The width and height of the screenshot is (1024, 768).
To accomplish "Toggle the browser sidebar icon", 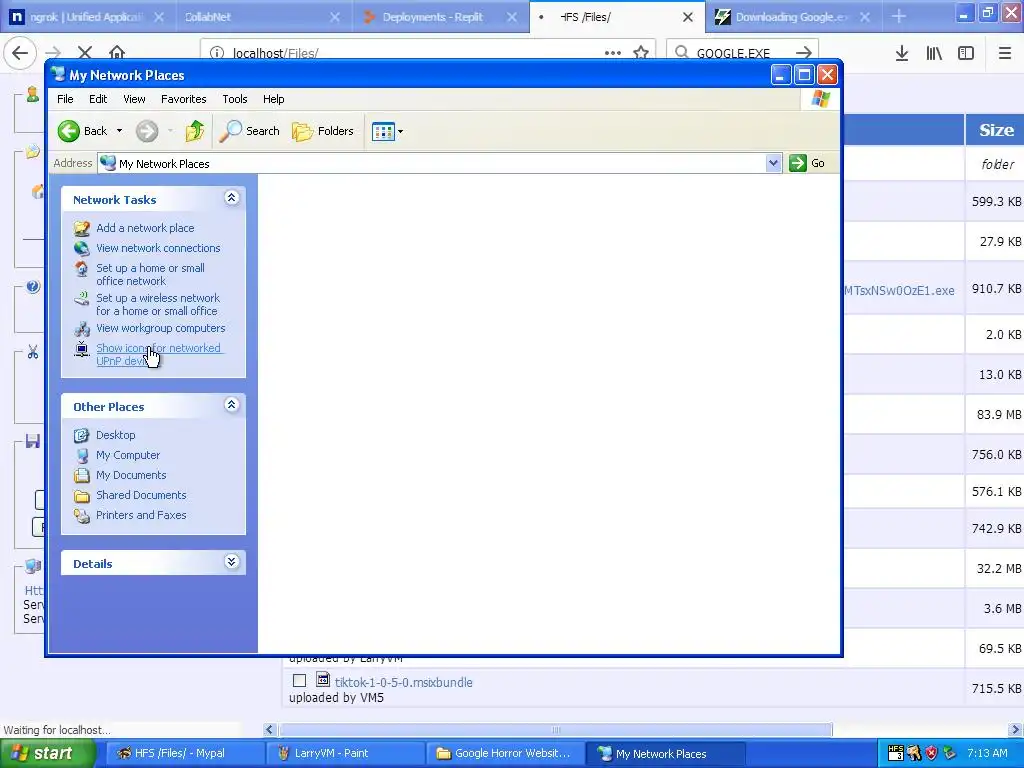I will pos(966,53).
